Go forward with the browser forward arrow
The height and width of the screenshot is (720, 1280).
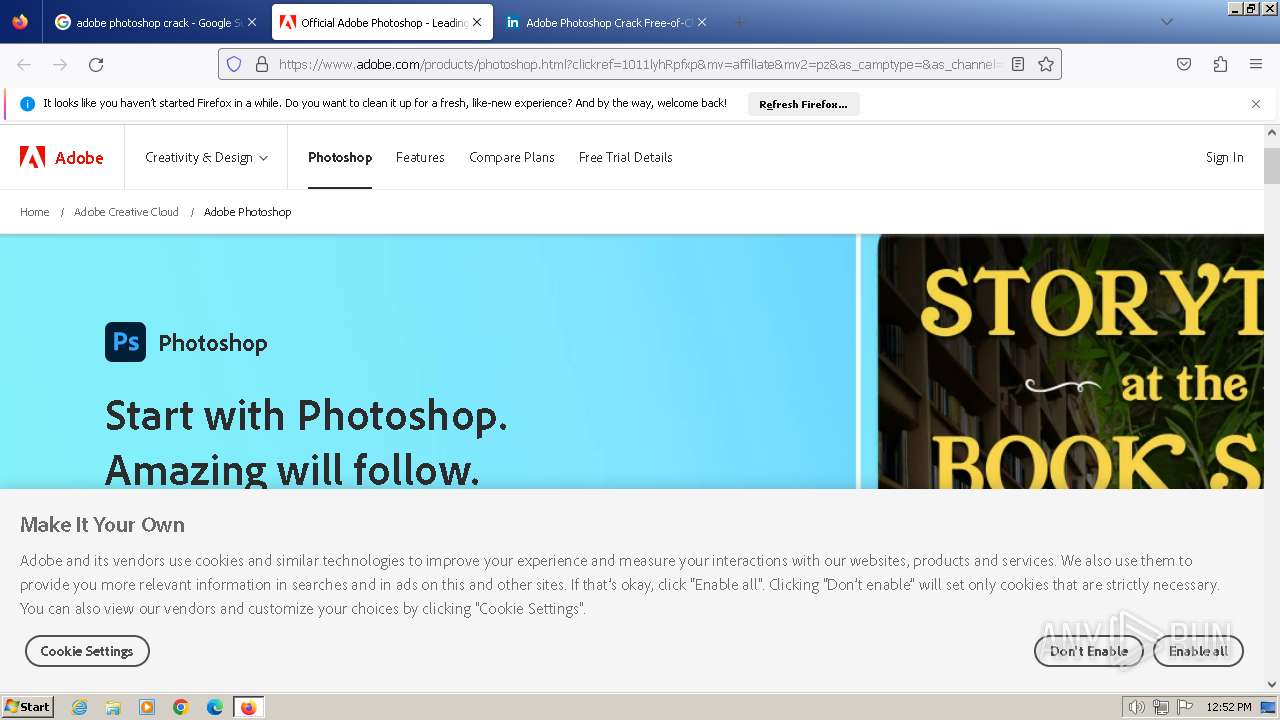point(60,64)
